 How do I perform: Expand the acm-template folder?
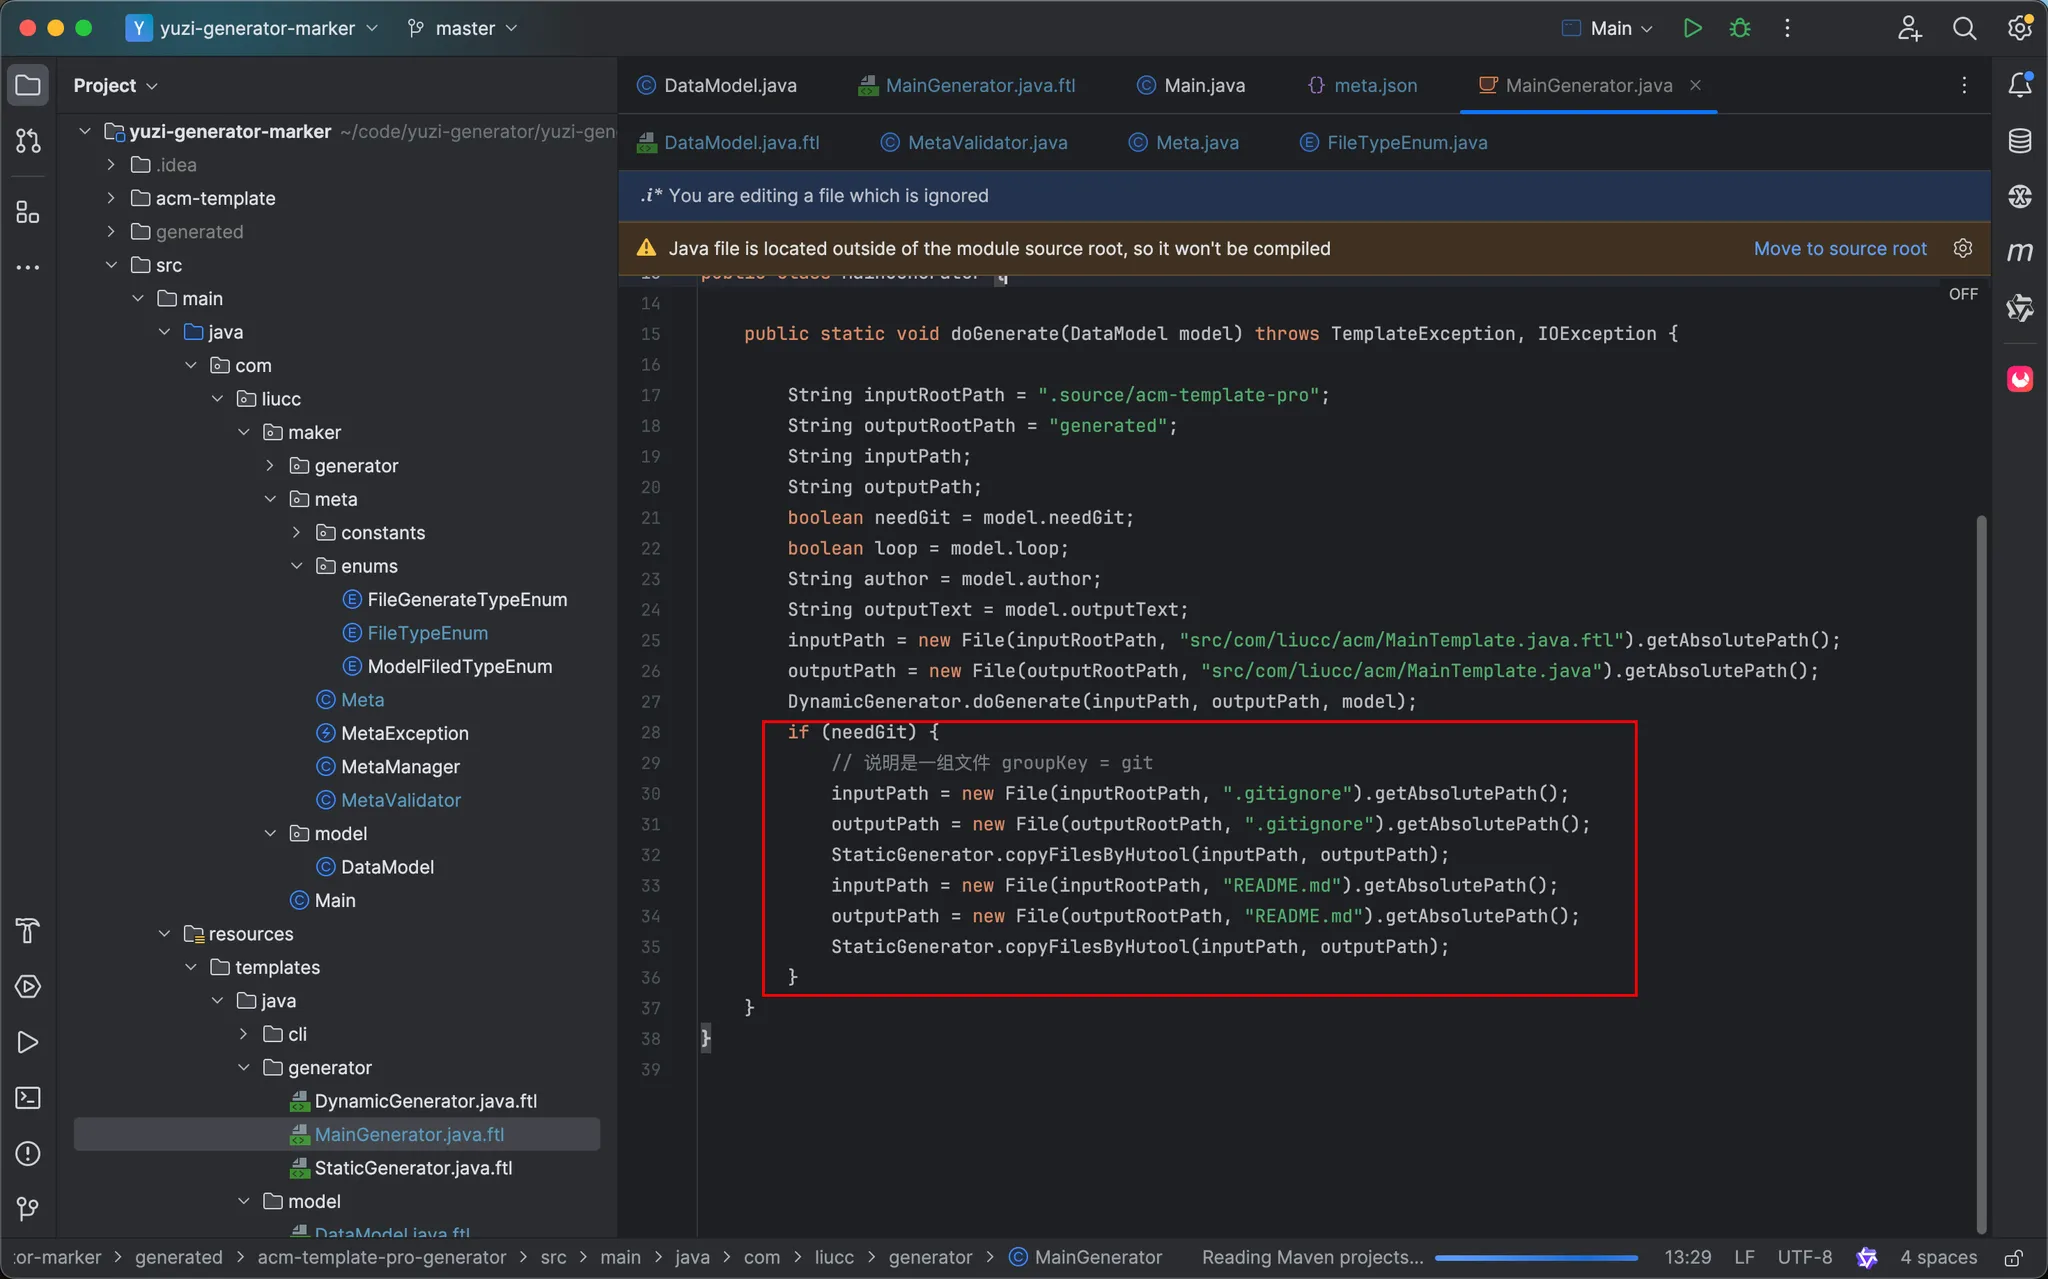pos(111,198)
